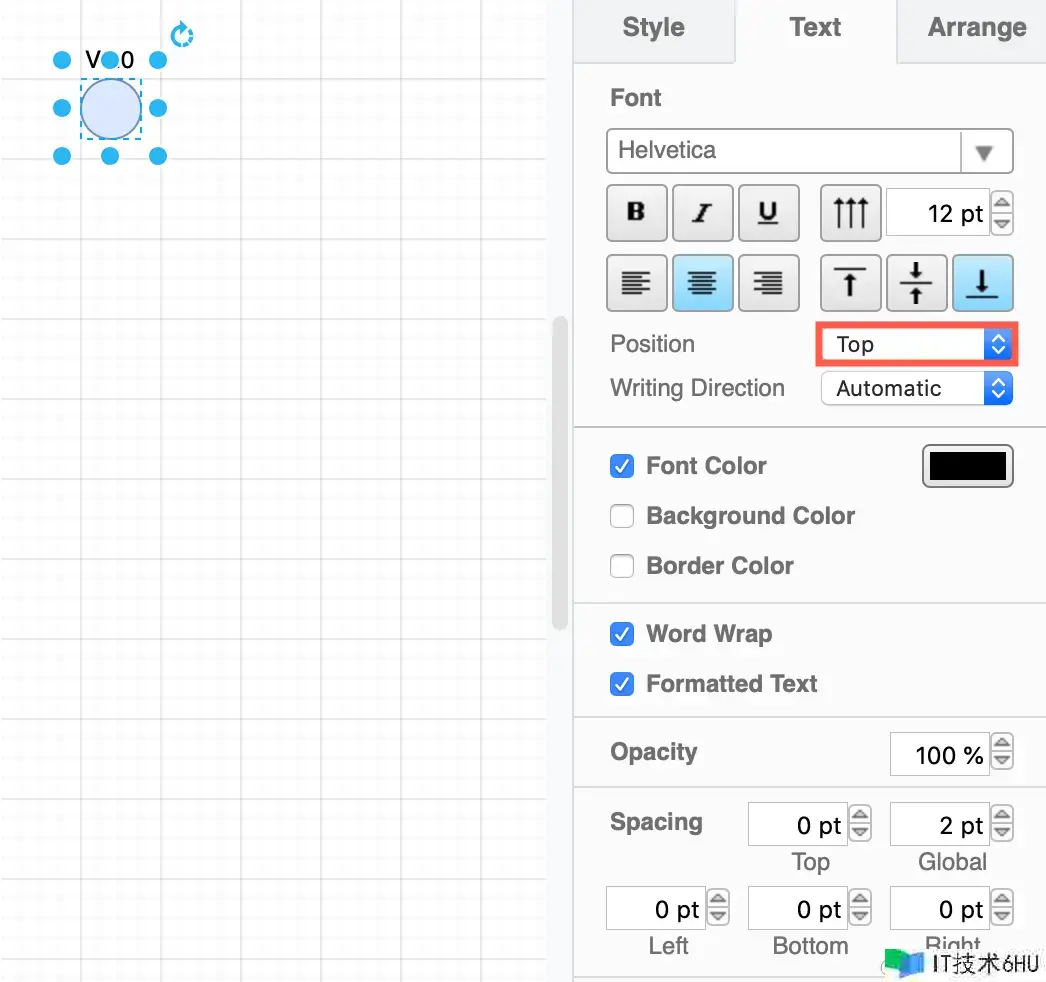Switch to the Arrange tab
Image resolution: width=1046 pixels, height=982 pixels.
(976, 28)
